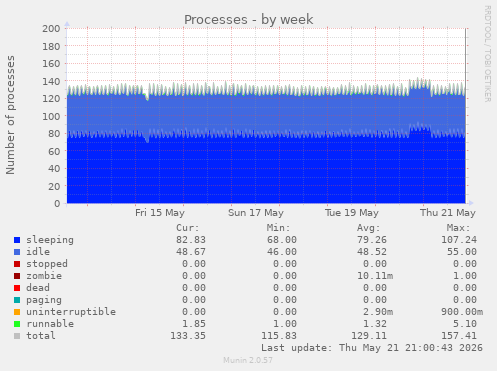Click the runnable legend color swatch
Screen dimensions: 497x371
coord(17,324)
